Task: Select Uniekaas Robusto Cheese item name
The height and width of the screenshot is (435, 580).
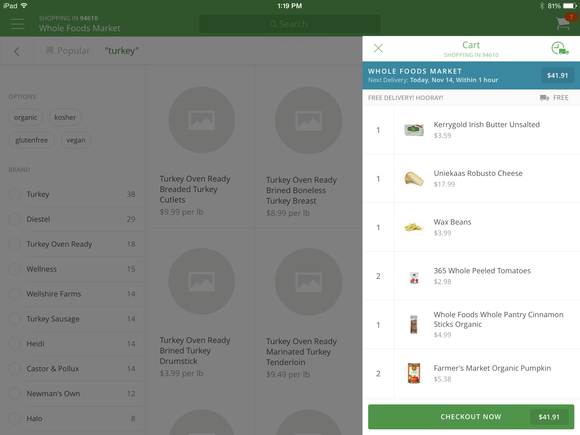Action: [478, 173]
